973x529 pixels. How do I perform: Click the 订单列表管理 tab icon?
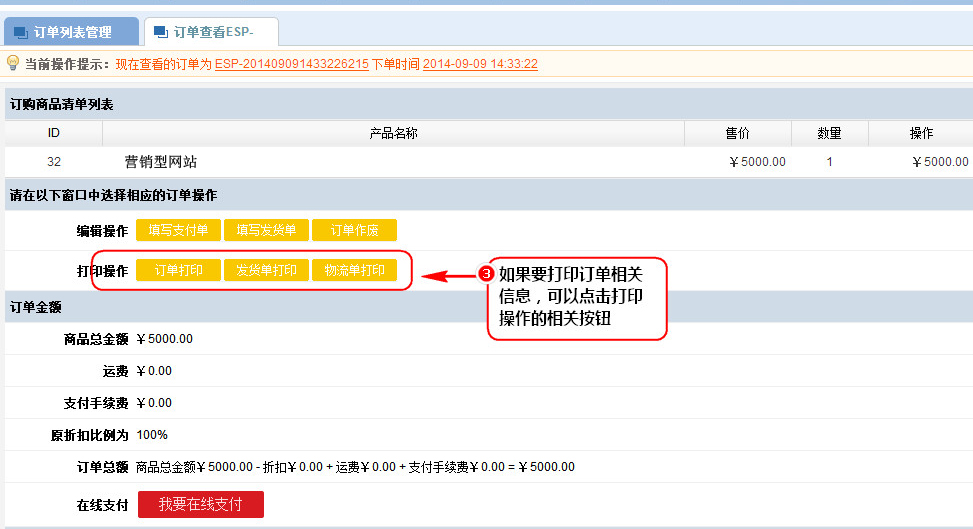tap(21, 33)
